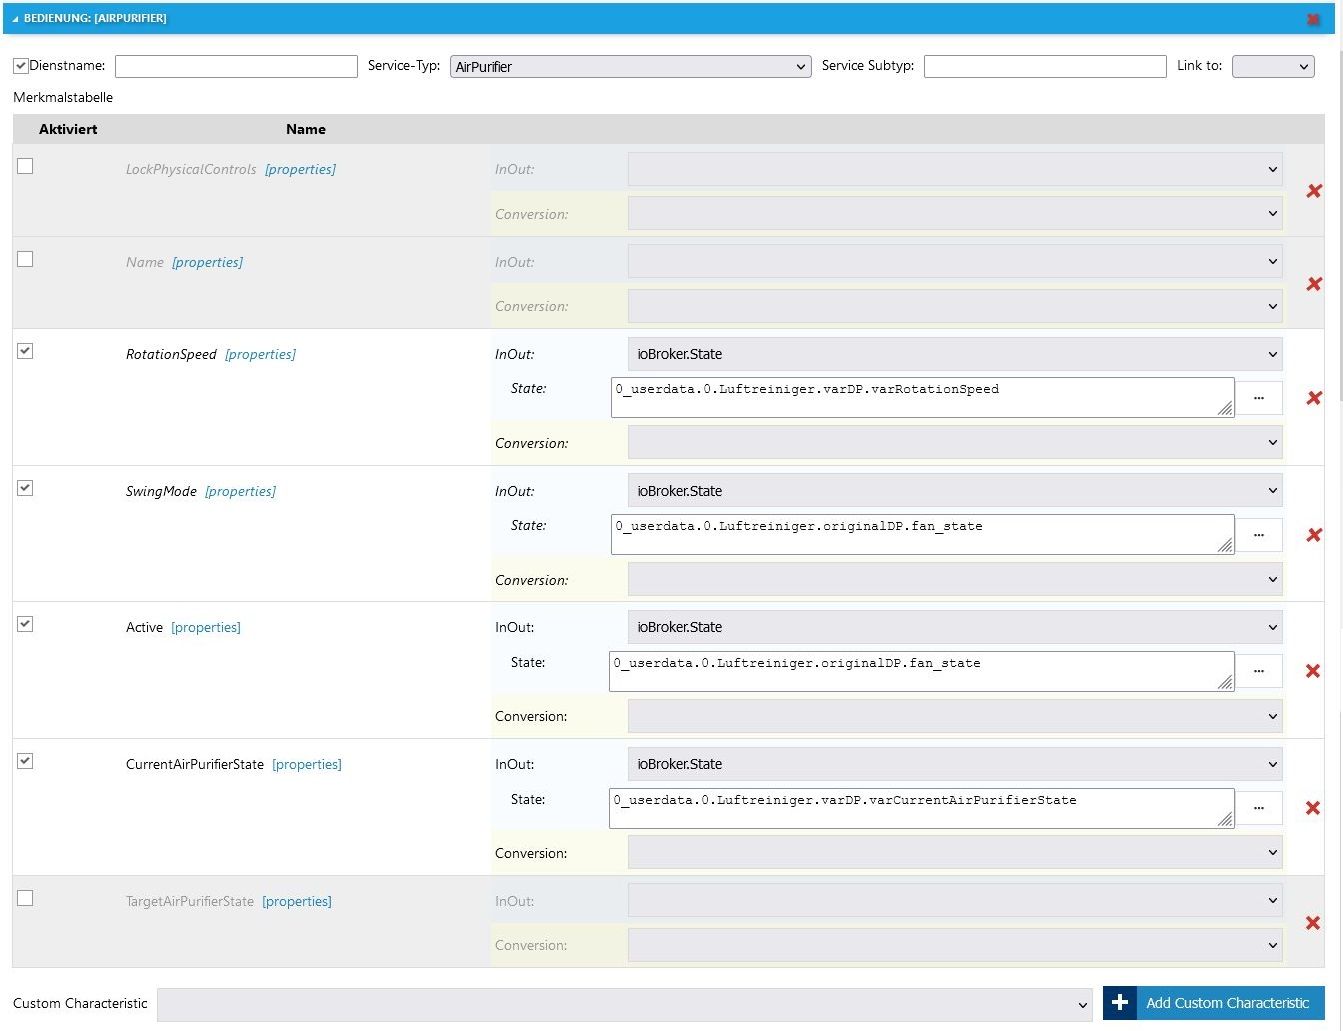
Task: Open RotationSpeed Conversion dropdown
Action: [955, 443]
